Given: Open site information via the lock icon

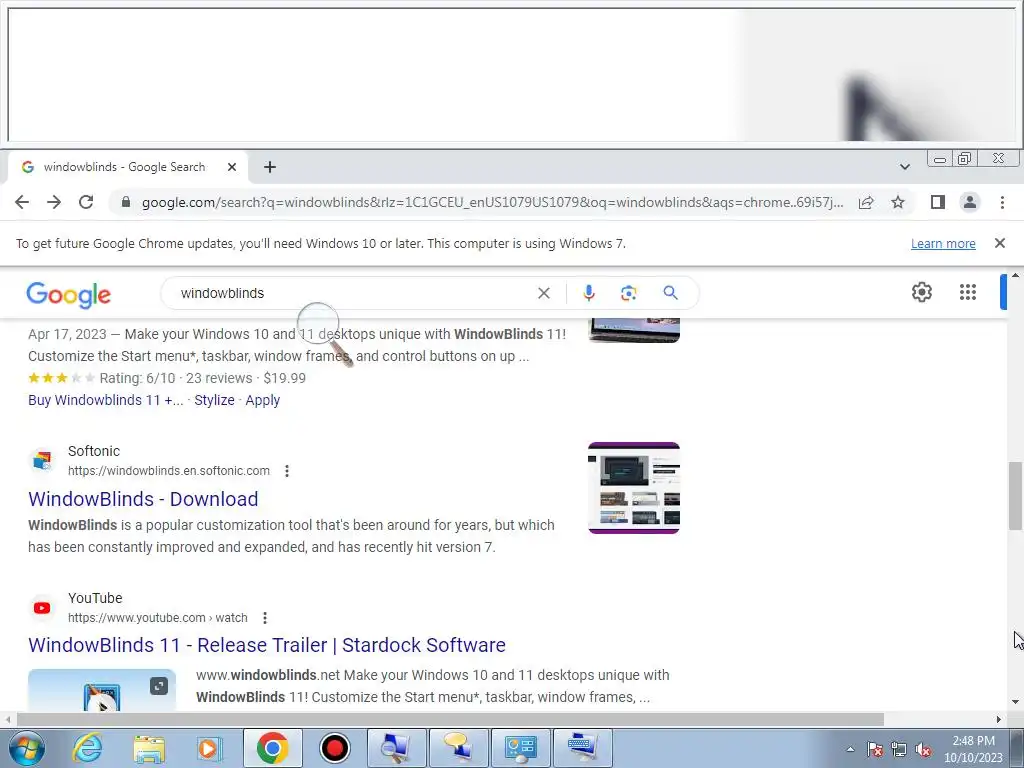Looking at the screenshot, I should point(126,202).
